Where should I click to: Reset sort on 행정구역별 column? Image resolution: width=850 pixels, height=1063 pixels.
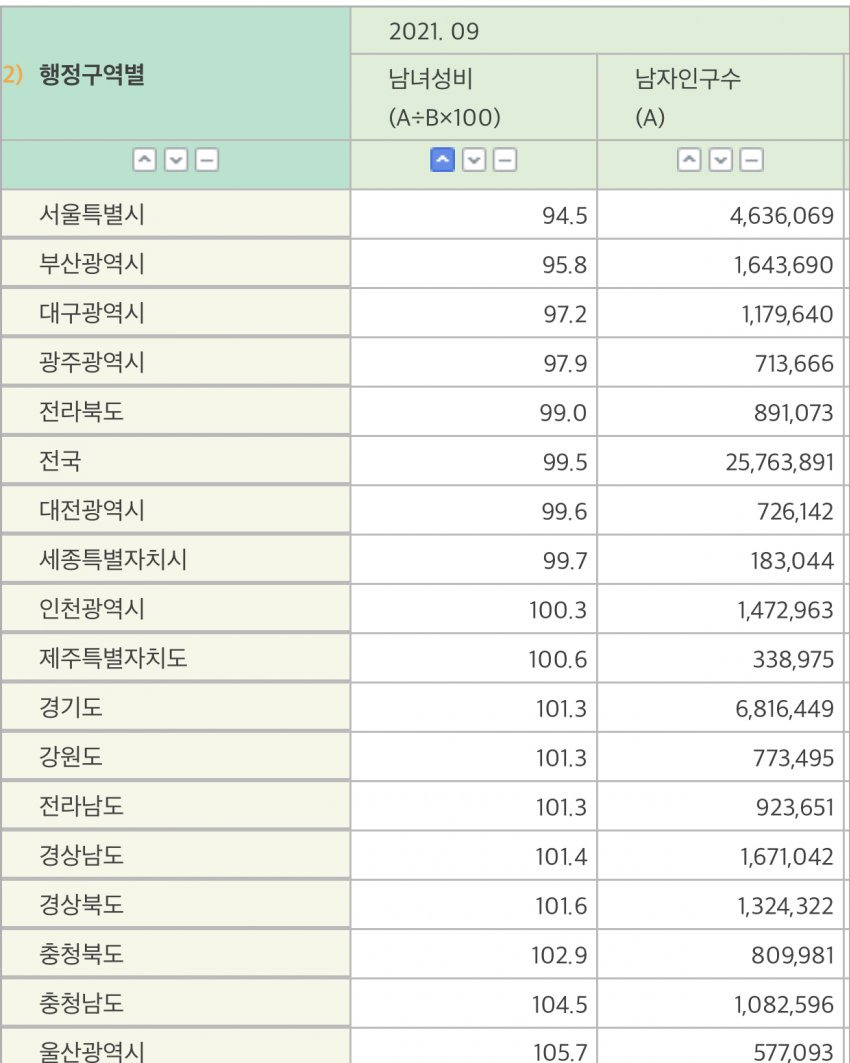(207, 161)
